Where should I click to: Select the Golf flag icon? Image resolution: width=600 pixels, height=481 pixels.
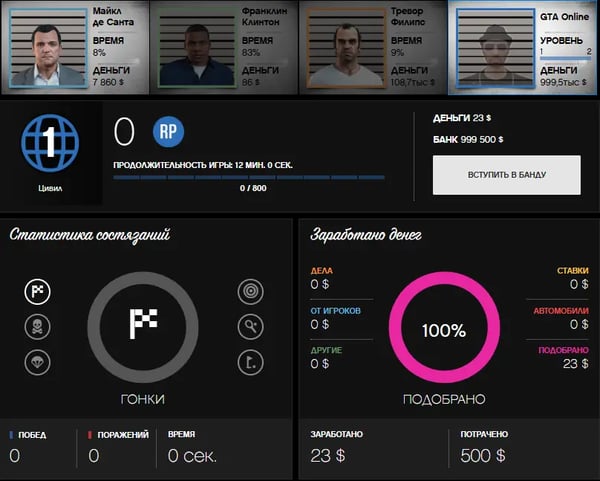click(251, 361)
